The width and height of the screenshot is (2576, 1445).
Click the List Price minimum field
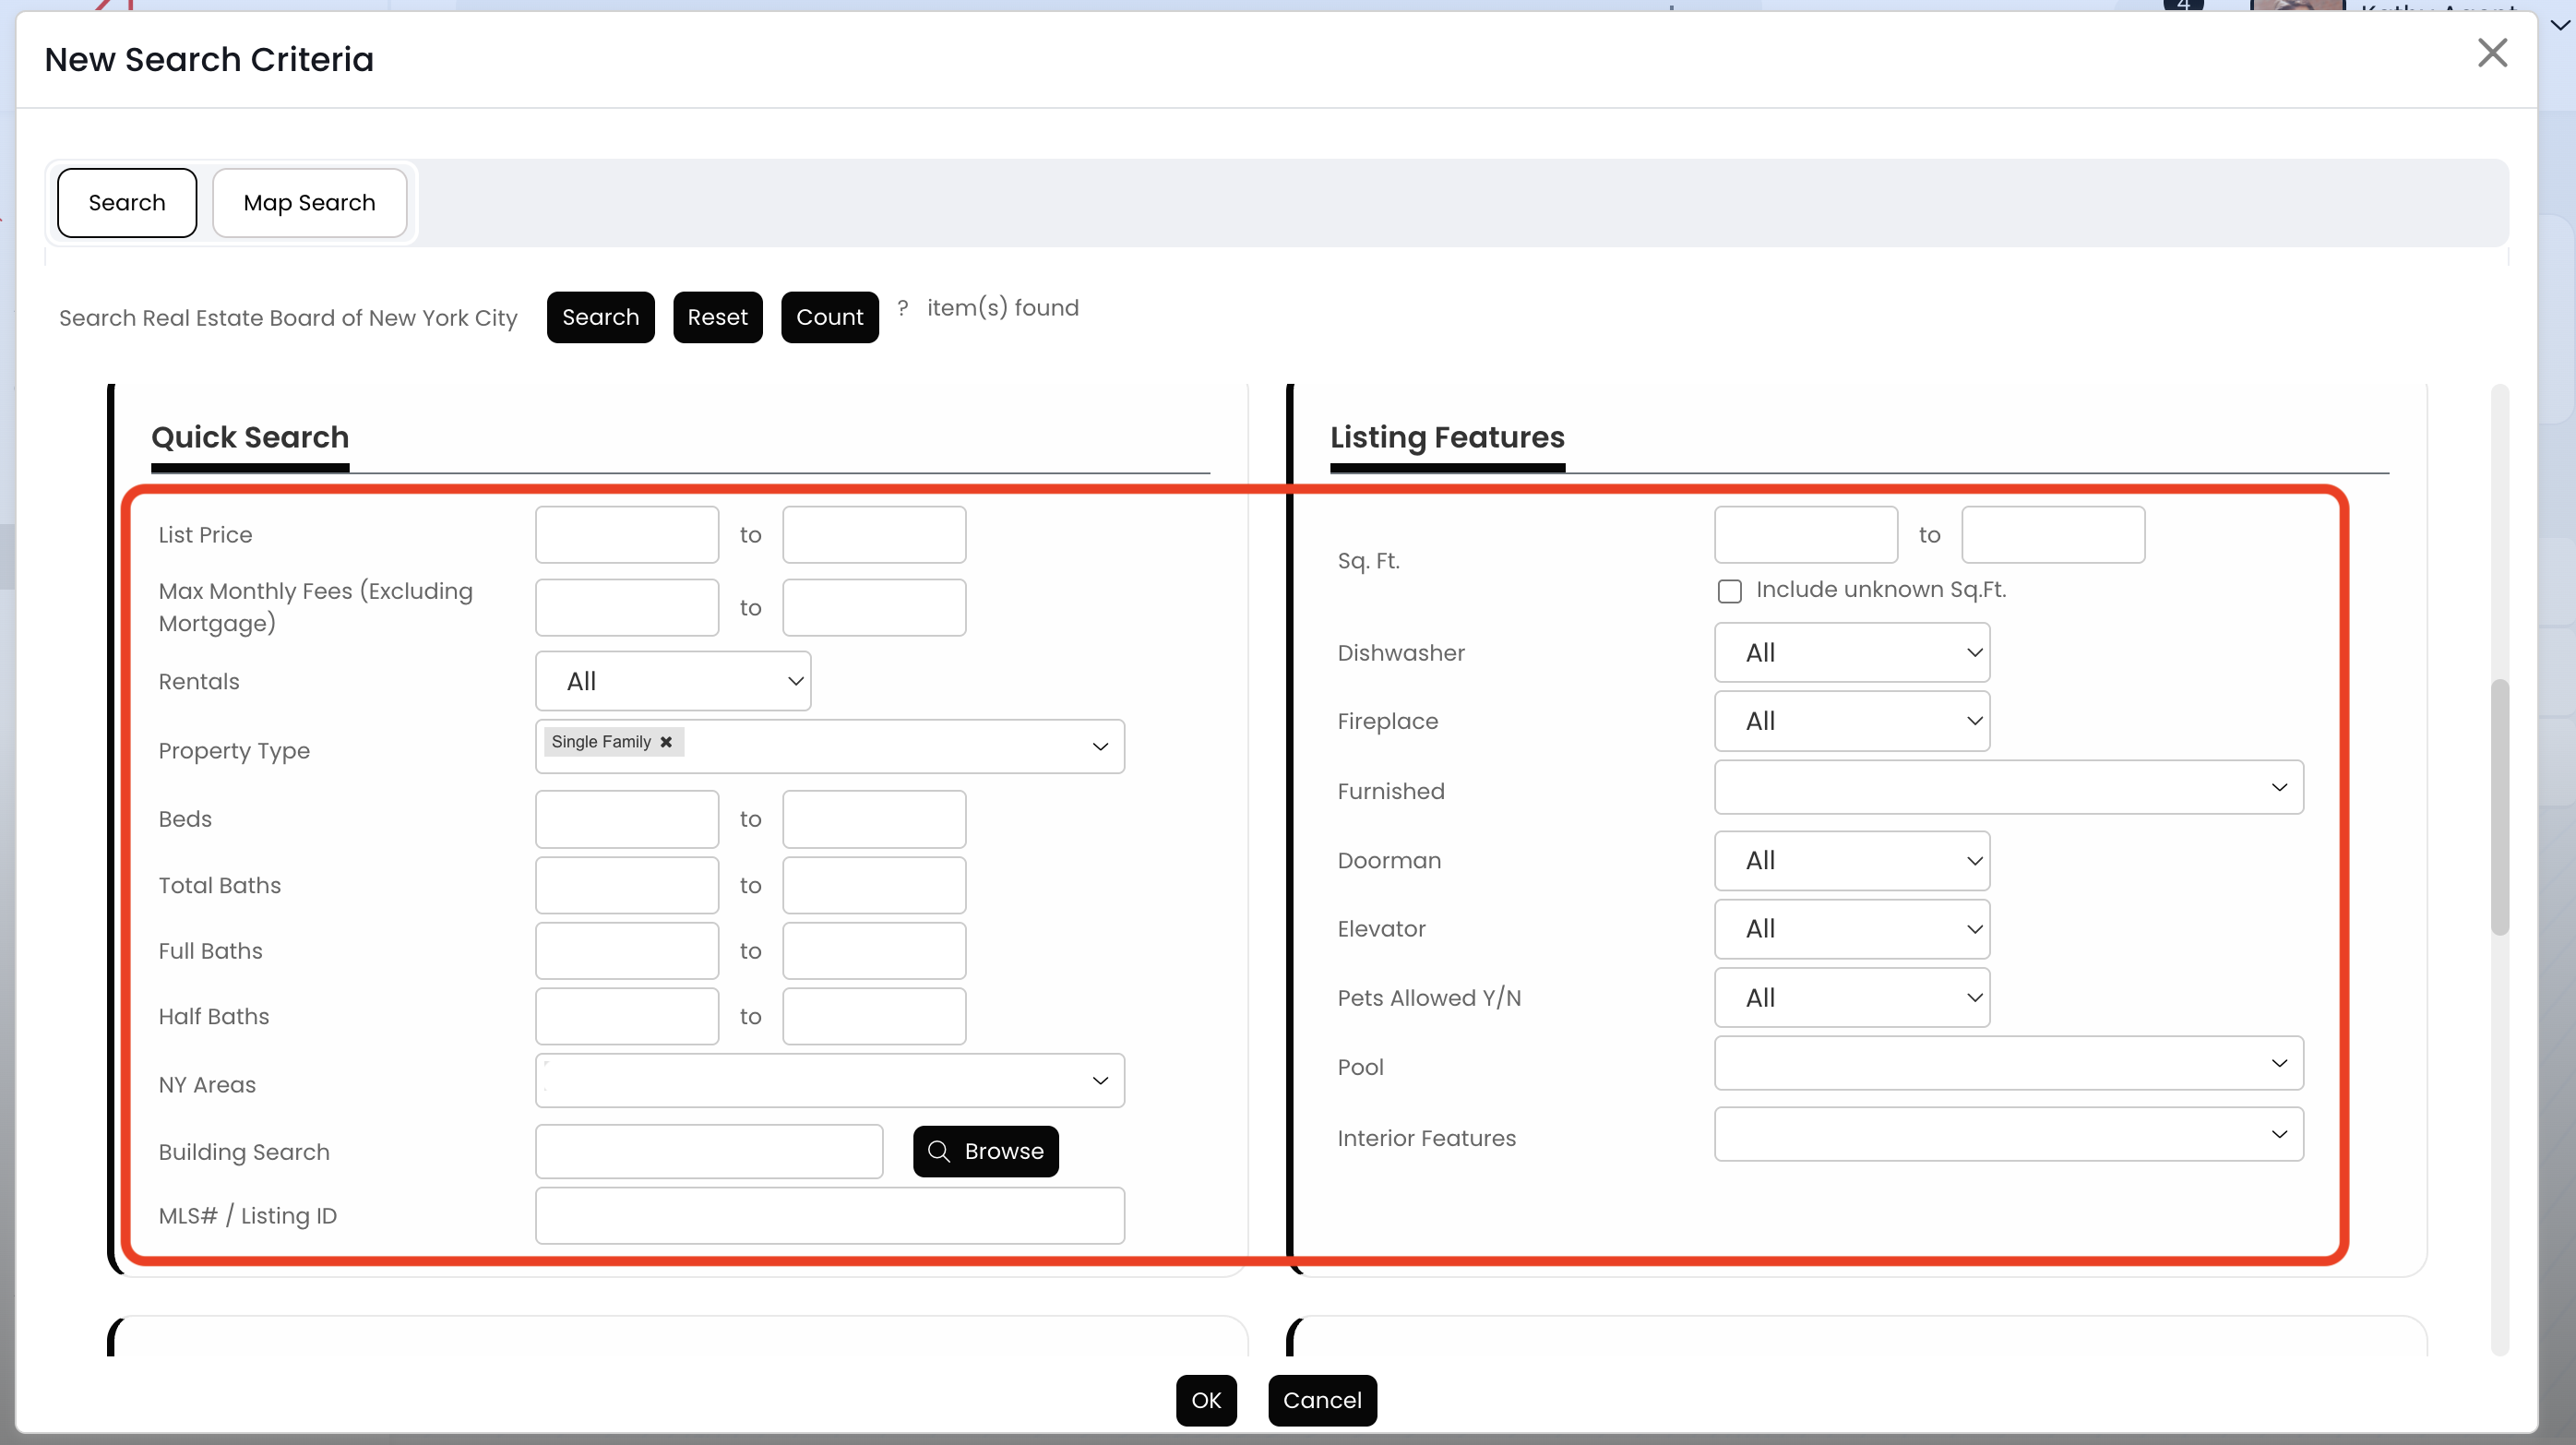coord(626,535)
